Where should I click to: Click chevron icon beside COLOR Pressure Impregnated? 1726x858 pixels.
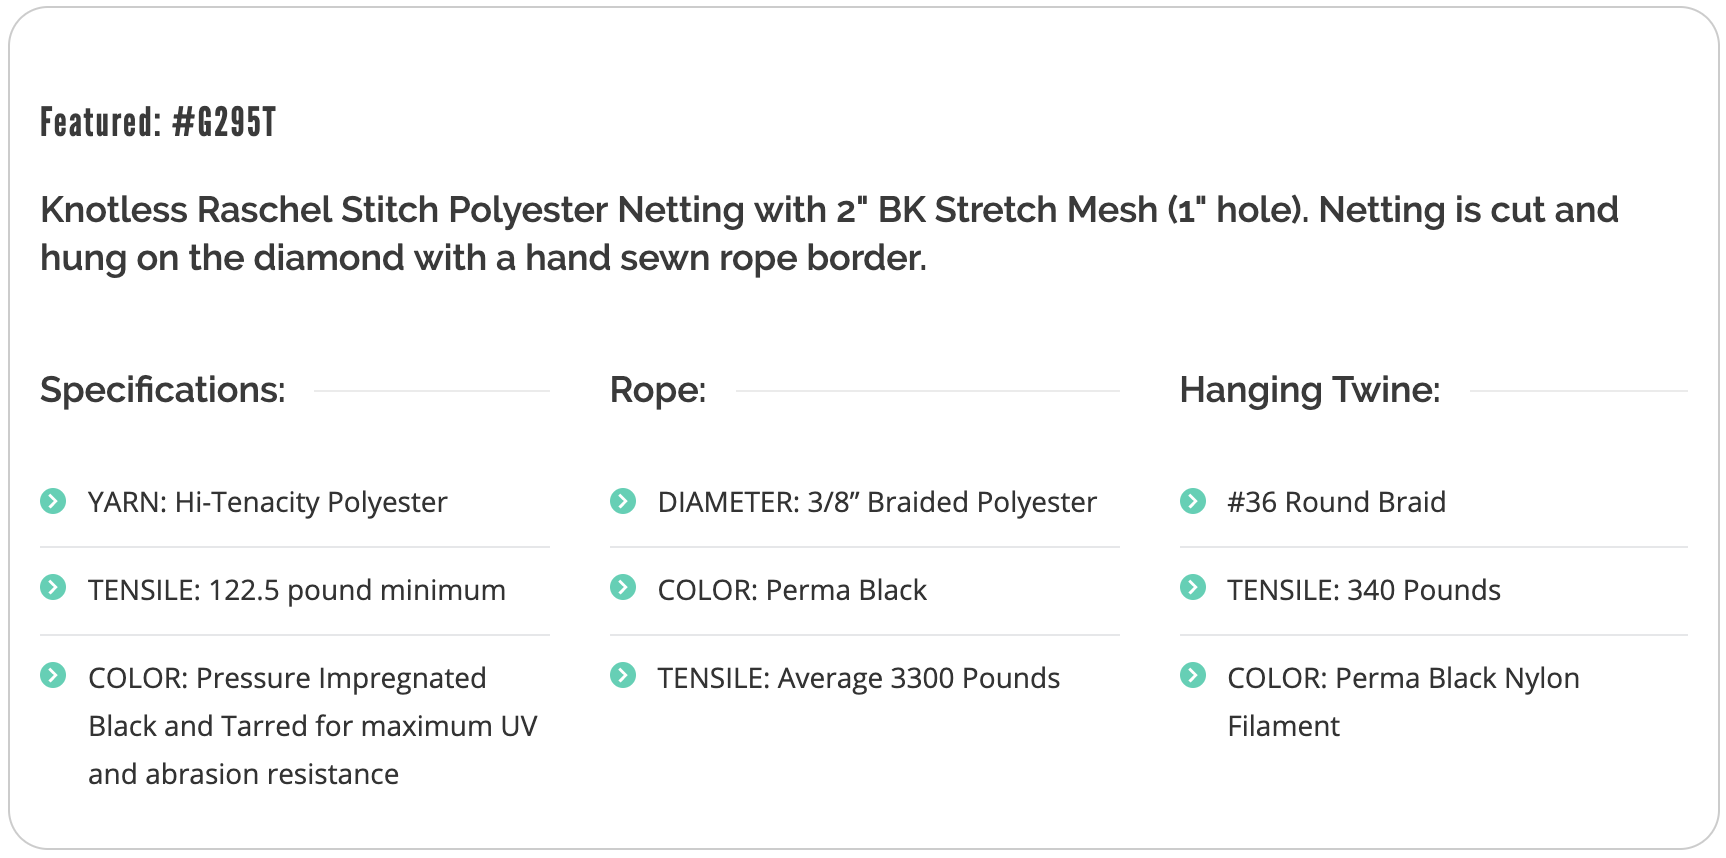[x=53, y=675]
